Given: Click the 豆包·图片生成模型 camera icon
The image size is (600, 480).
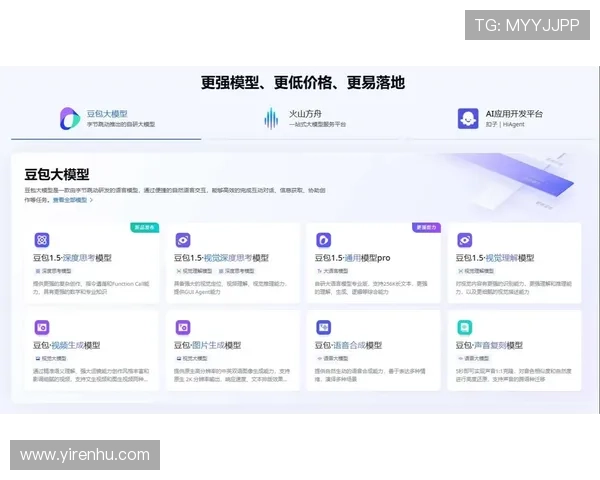Looking at the screenshot, I should [183, 327].
